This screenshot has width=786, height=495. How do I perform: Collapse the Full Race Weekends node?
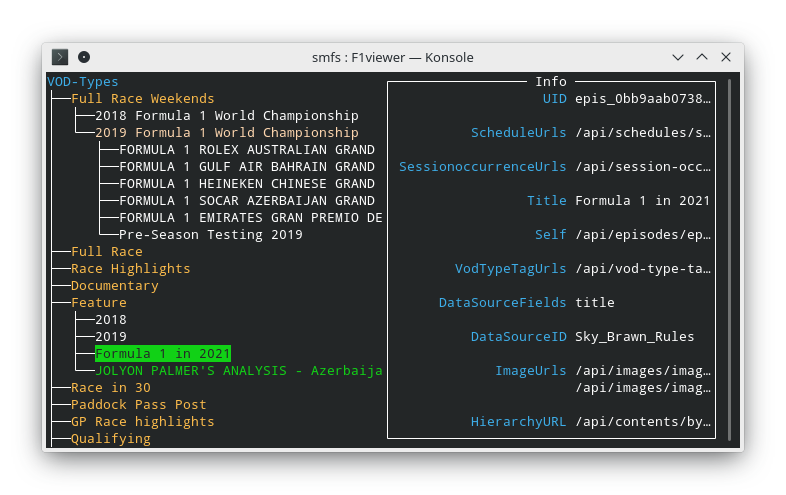[142, 99]
